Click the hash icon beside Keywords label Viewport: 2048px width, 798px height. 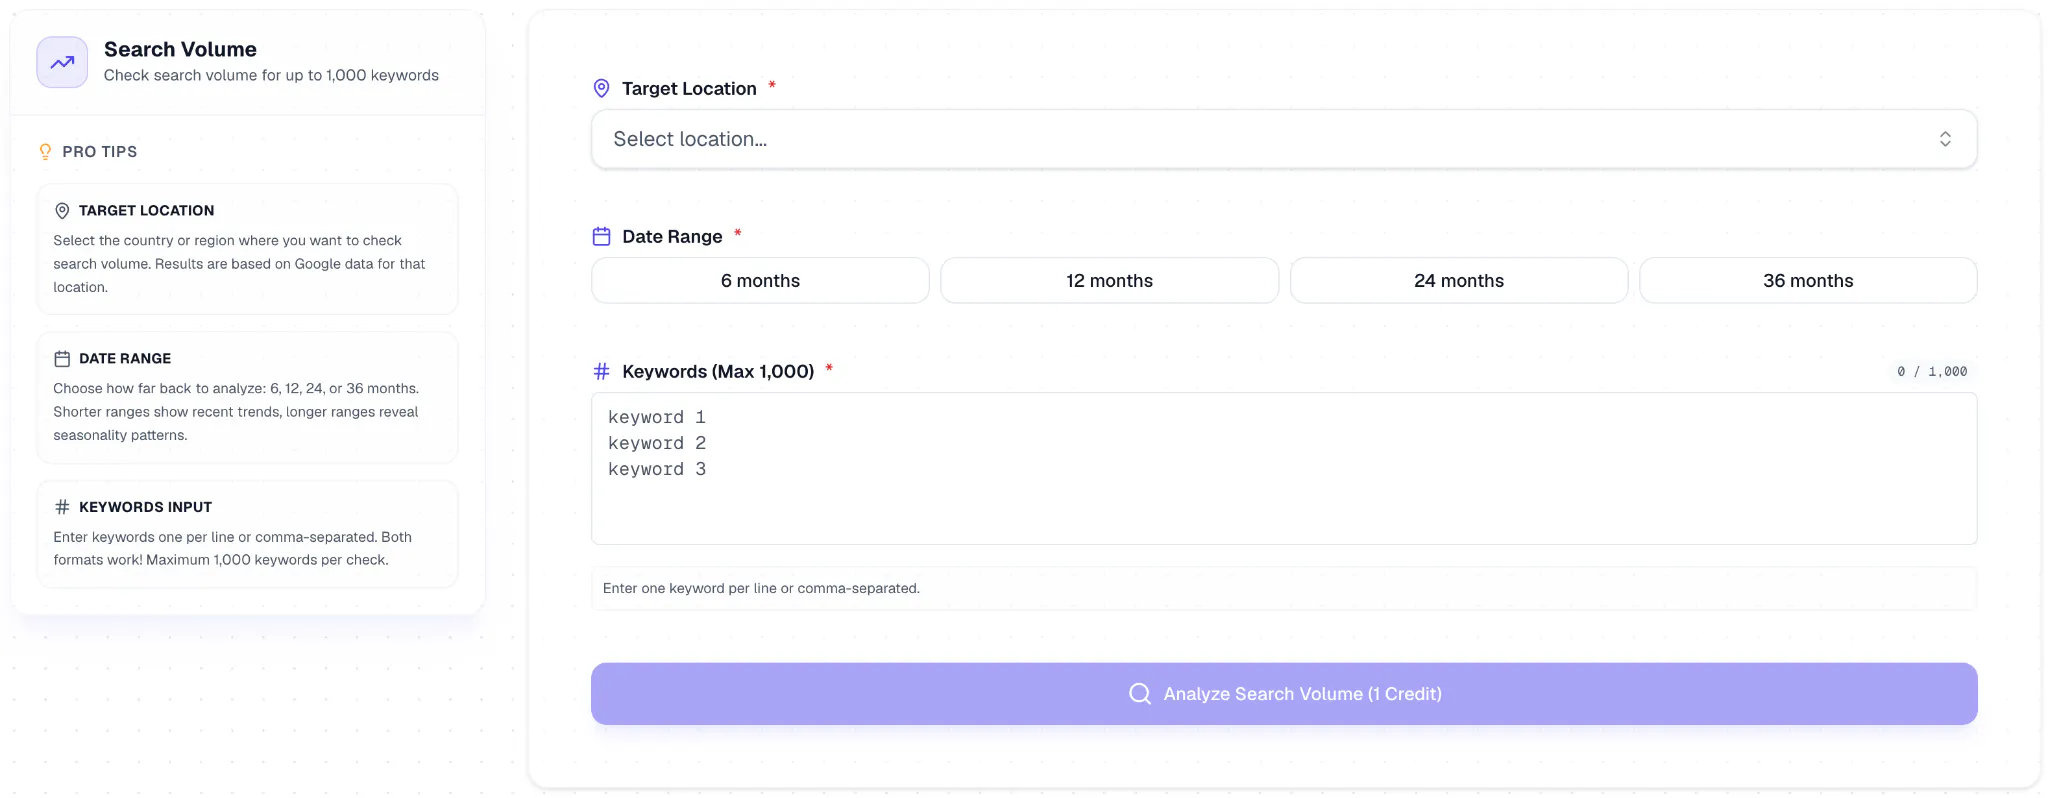click(601, 371)
